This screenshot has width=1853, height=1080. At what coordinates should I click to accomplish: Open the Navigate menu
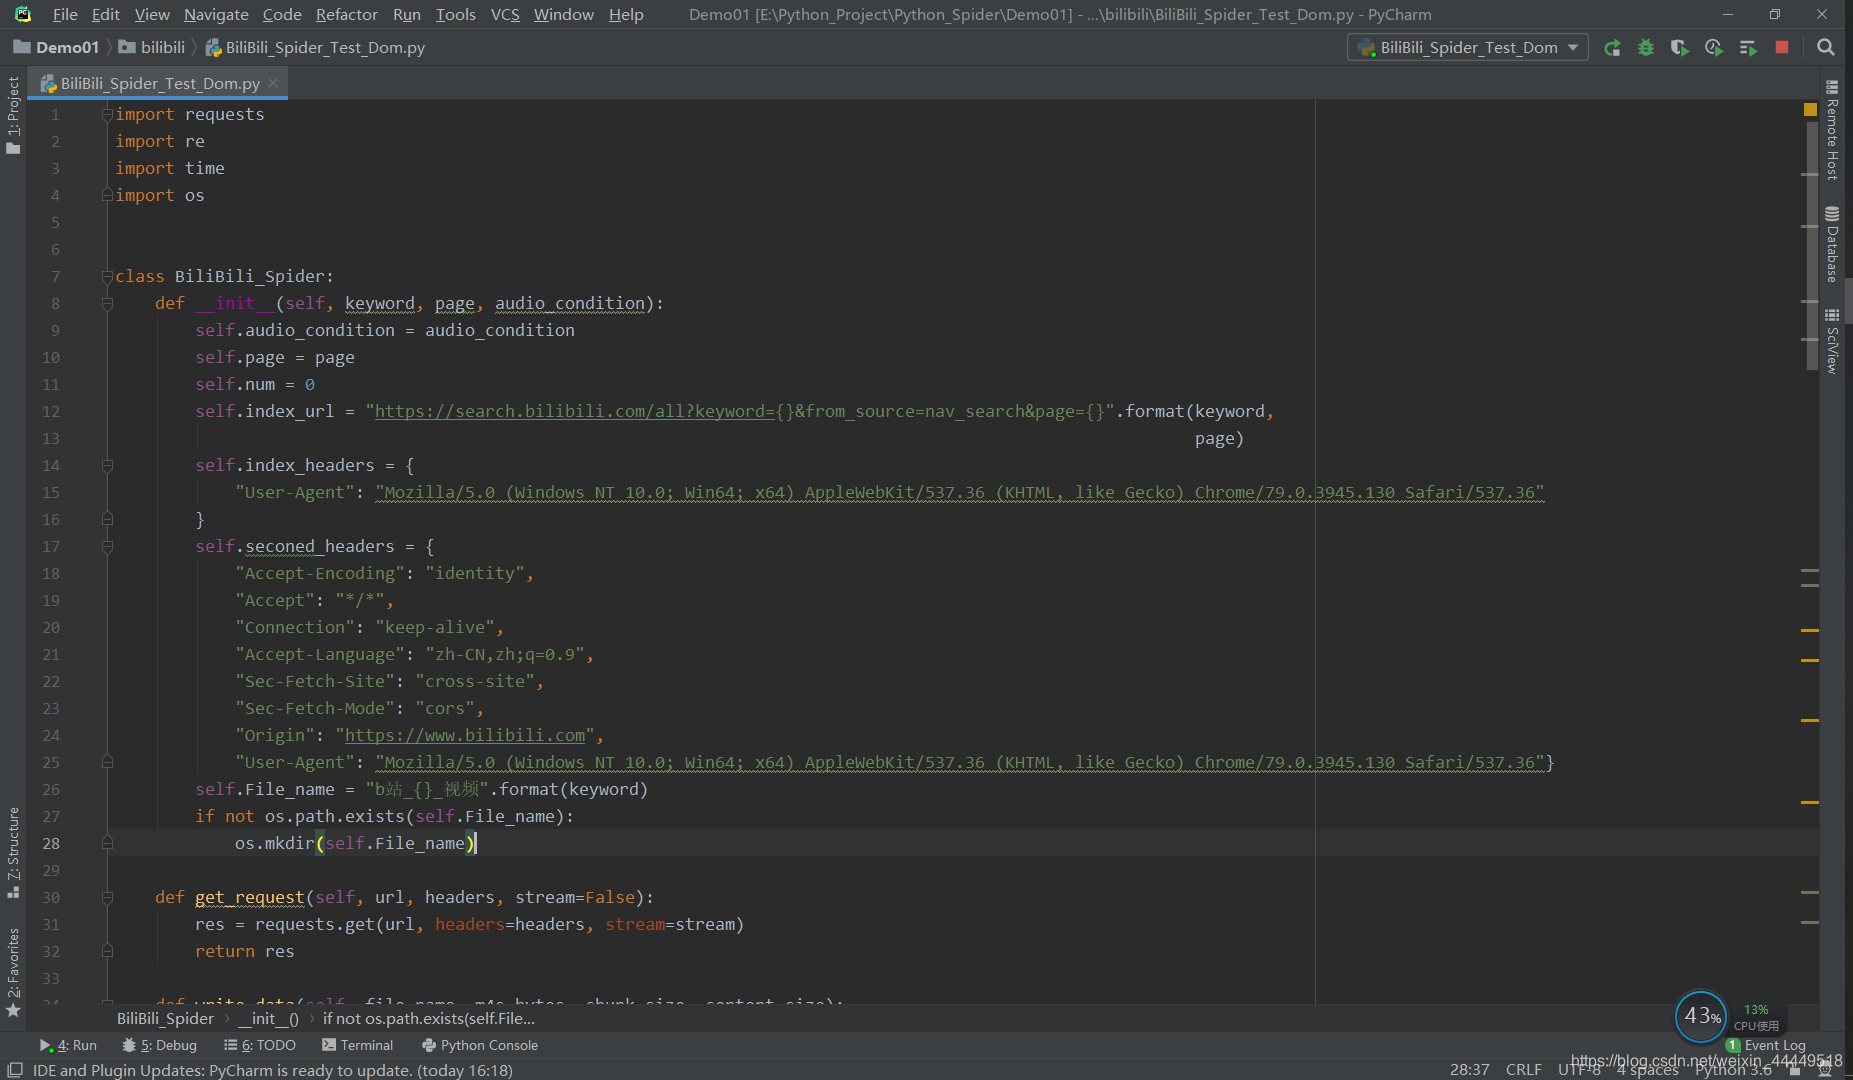[216, 14]
